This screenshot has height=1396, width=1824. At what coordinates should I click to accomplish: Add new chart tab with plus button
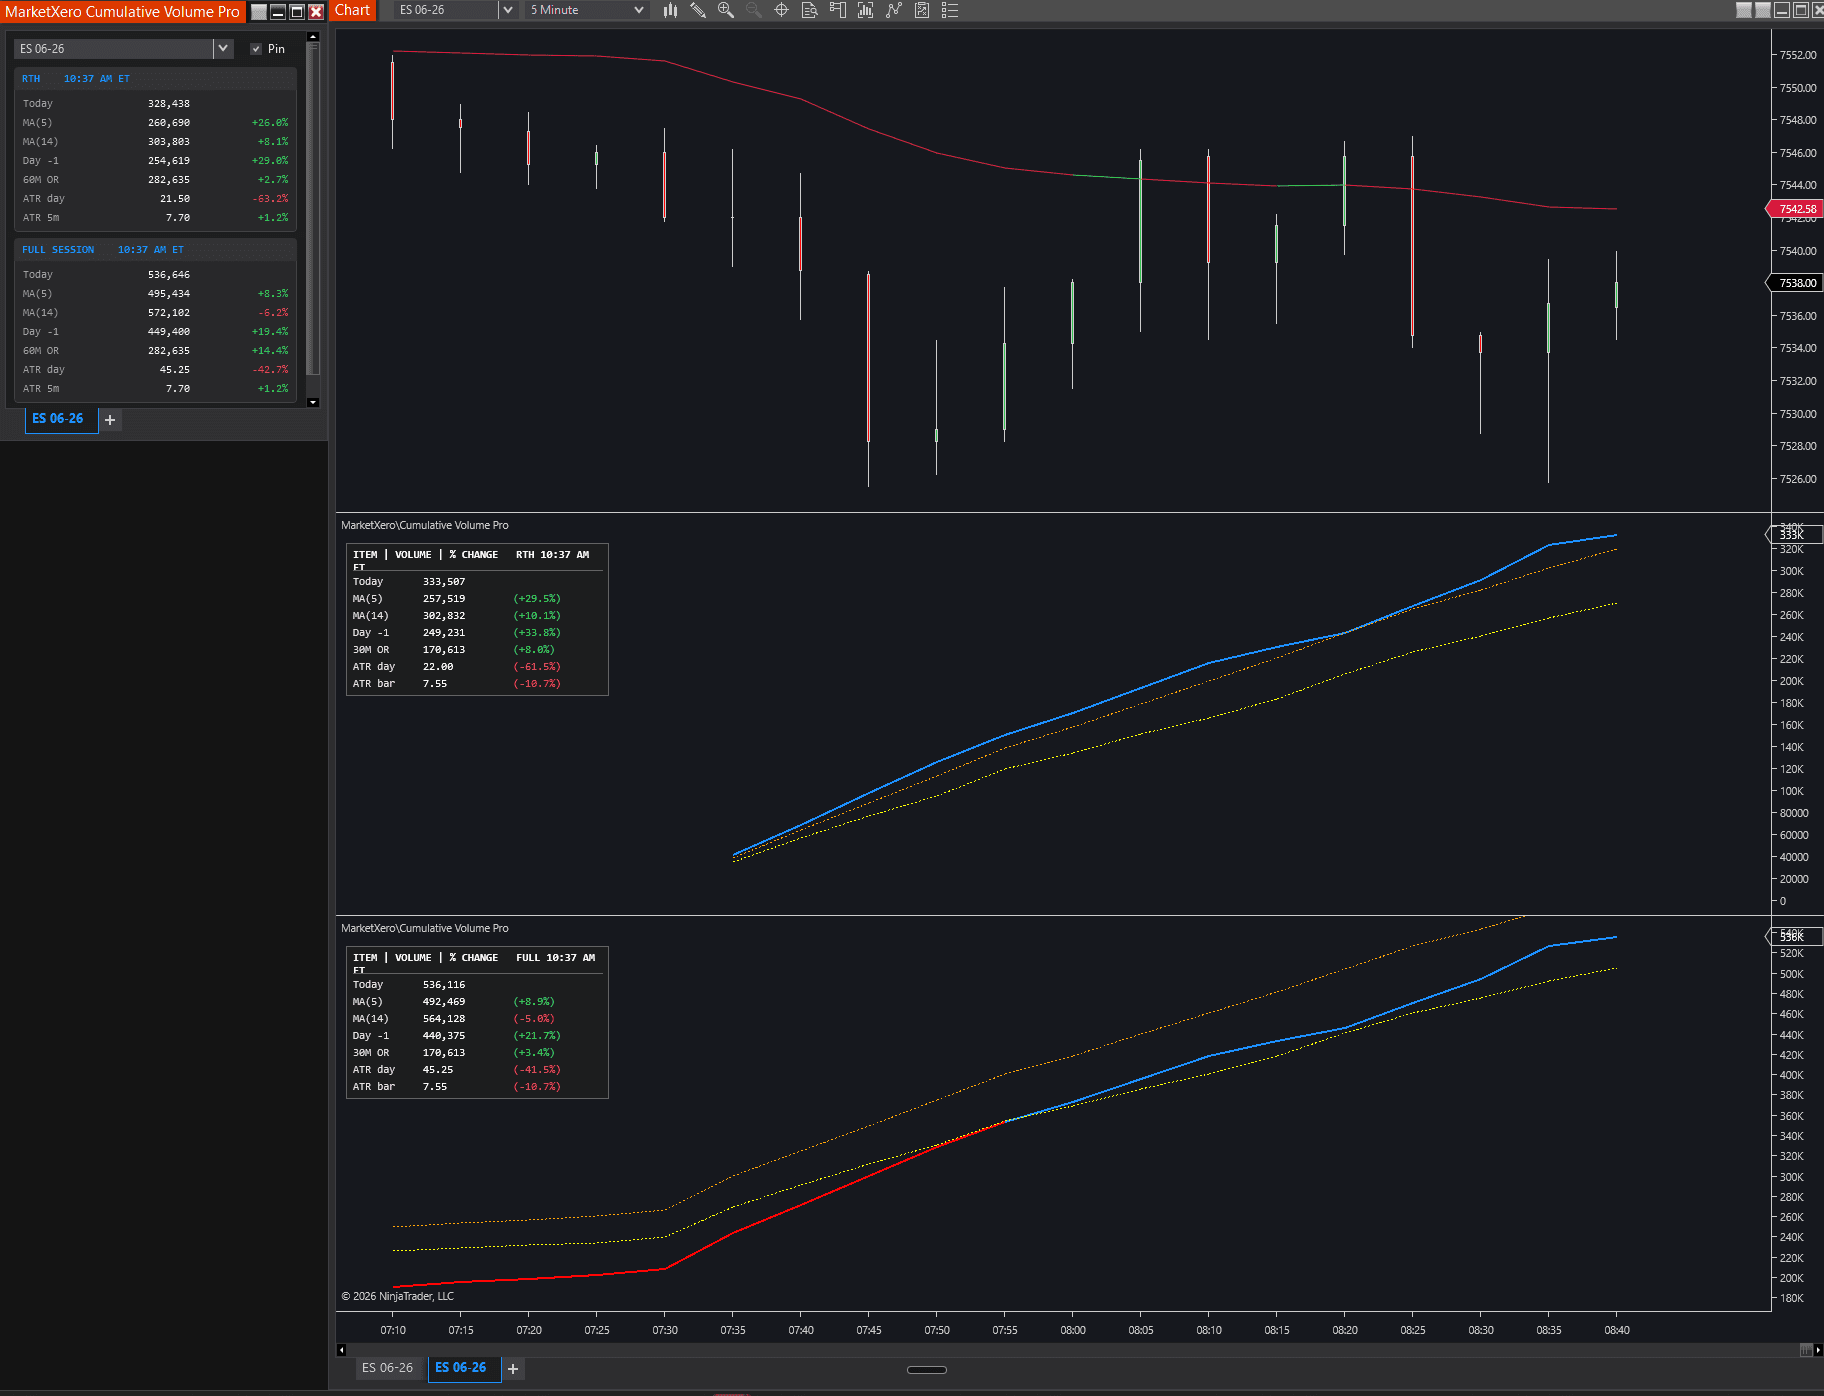tap(513, 1369)
